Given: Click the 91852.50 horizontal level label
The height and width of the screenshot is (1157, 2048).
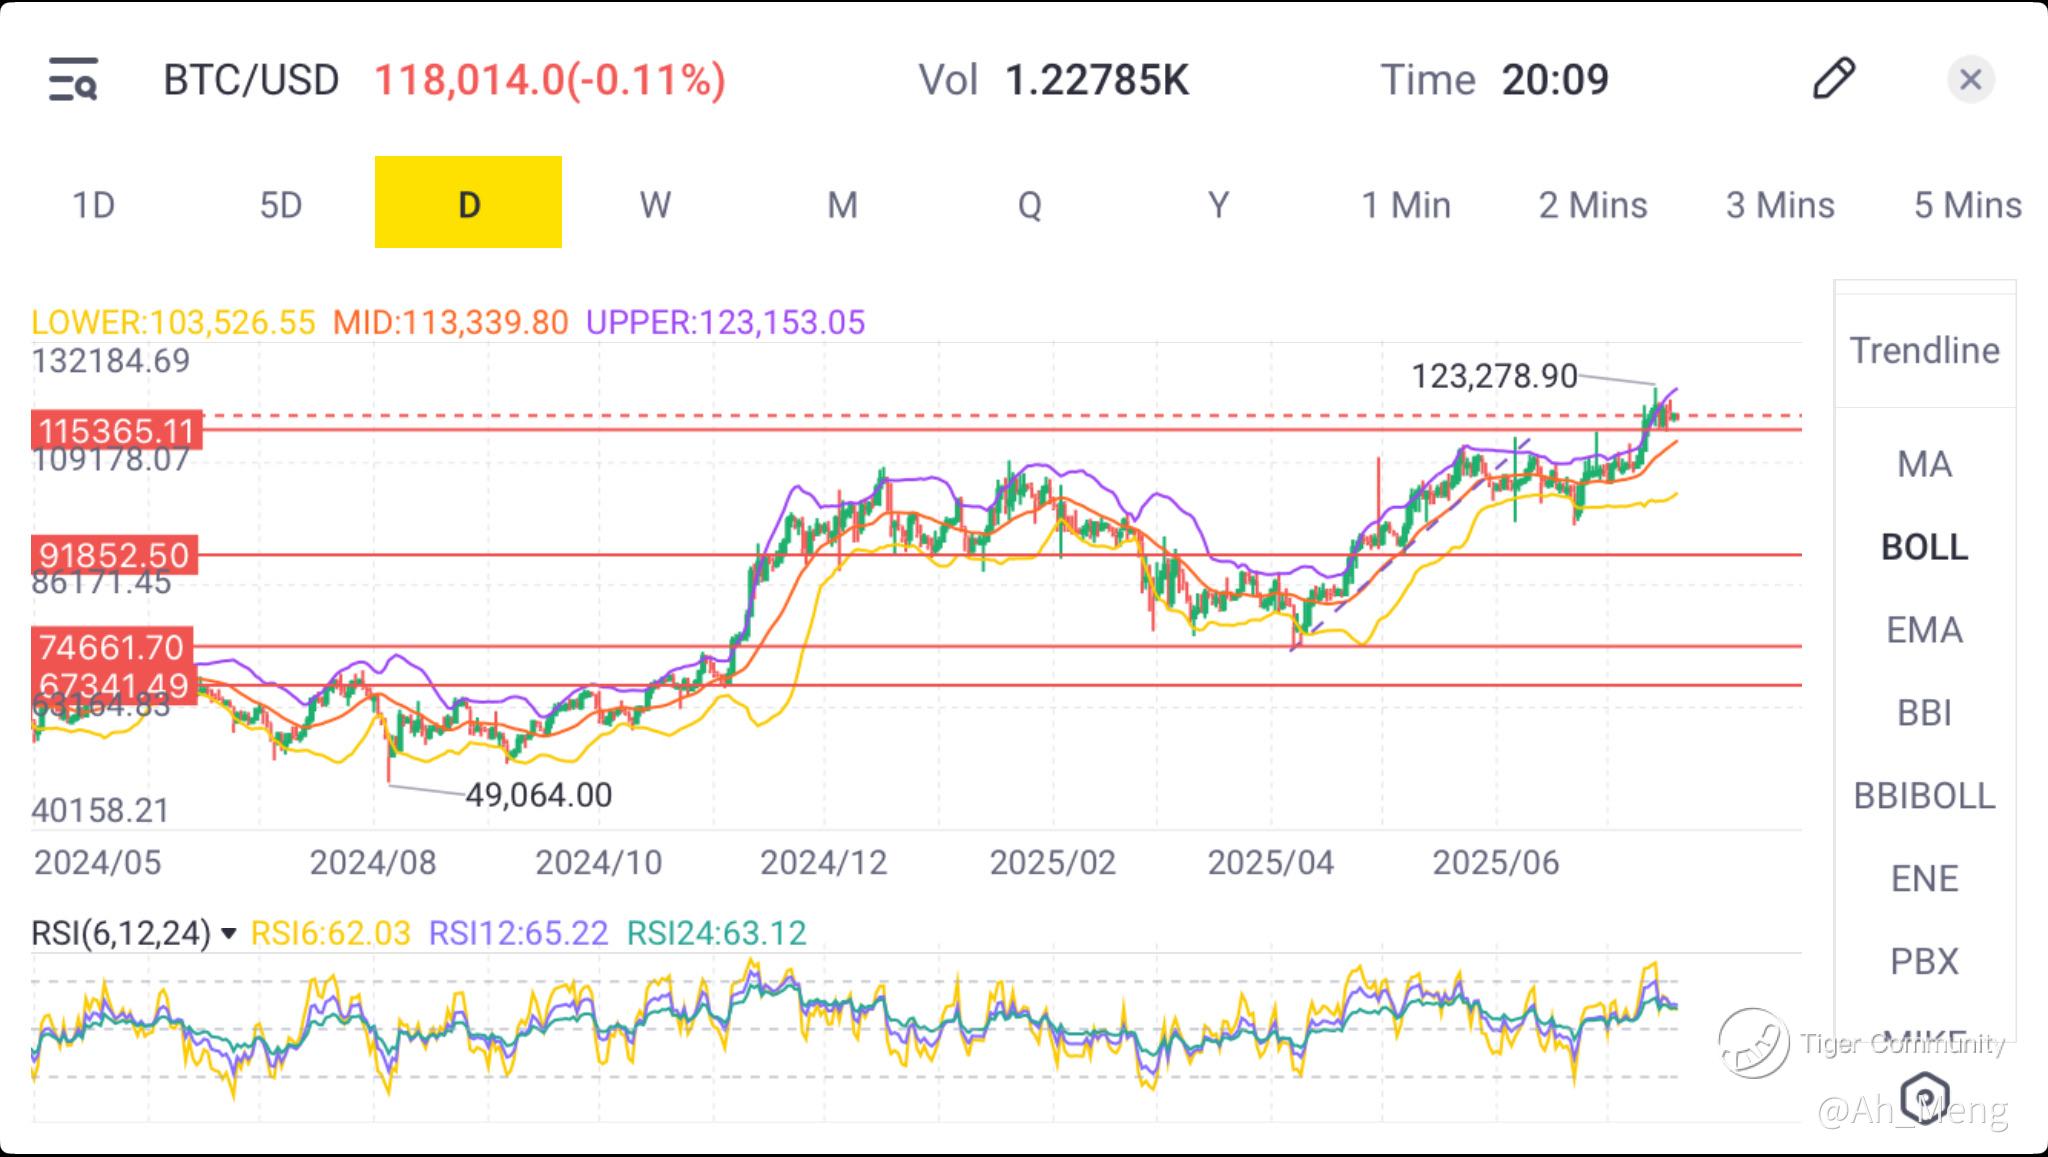Looking at the screenshot, I should point(114,555).
